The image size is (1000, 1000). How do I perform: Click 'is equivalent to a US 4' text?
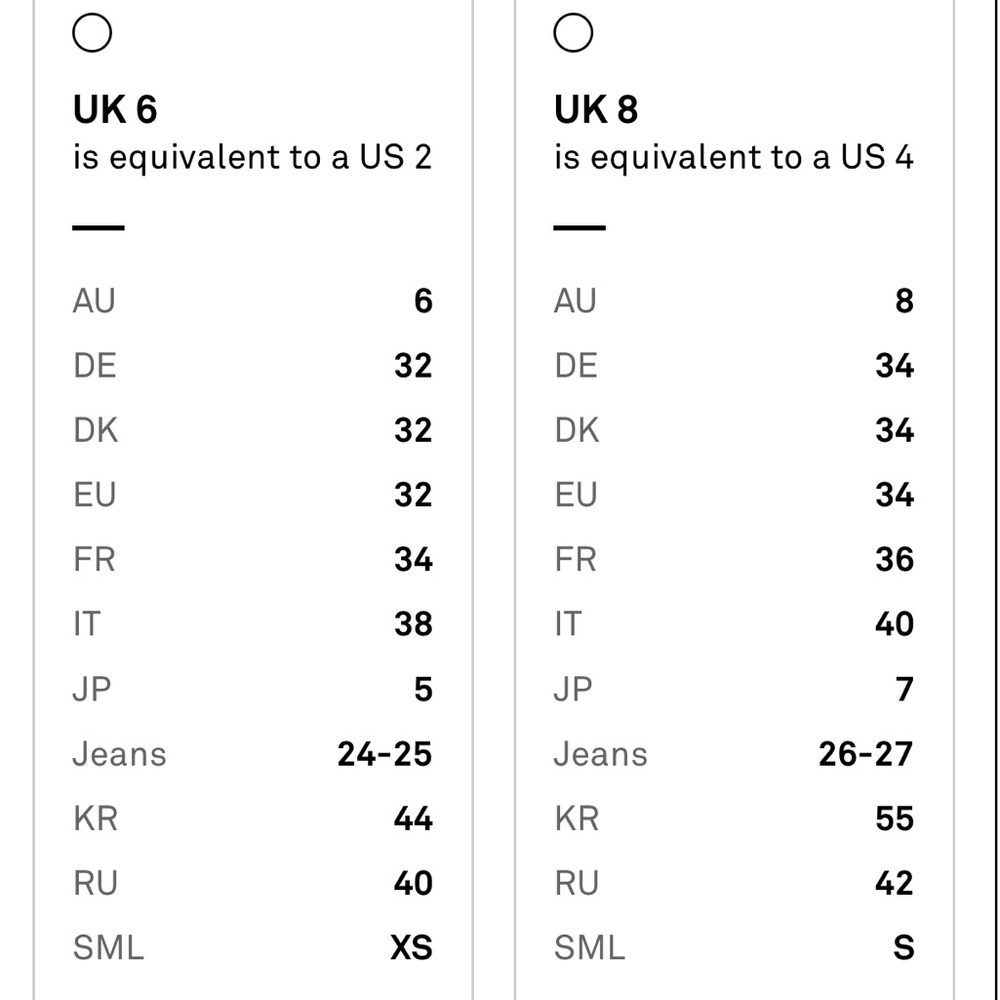click(x=733, y=158)
